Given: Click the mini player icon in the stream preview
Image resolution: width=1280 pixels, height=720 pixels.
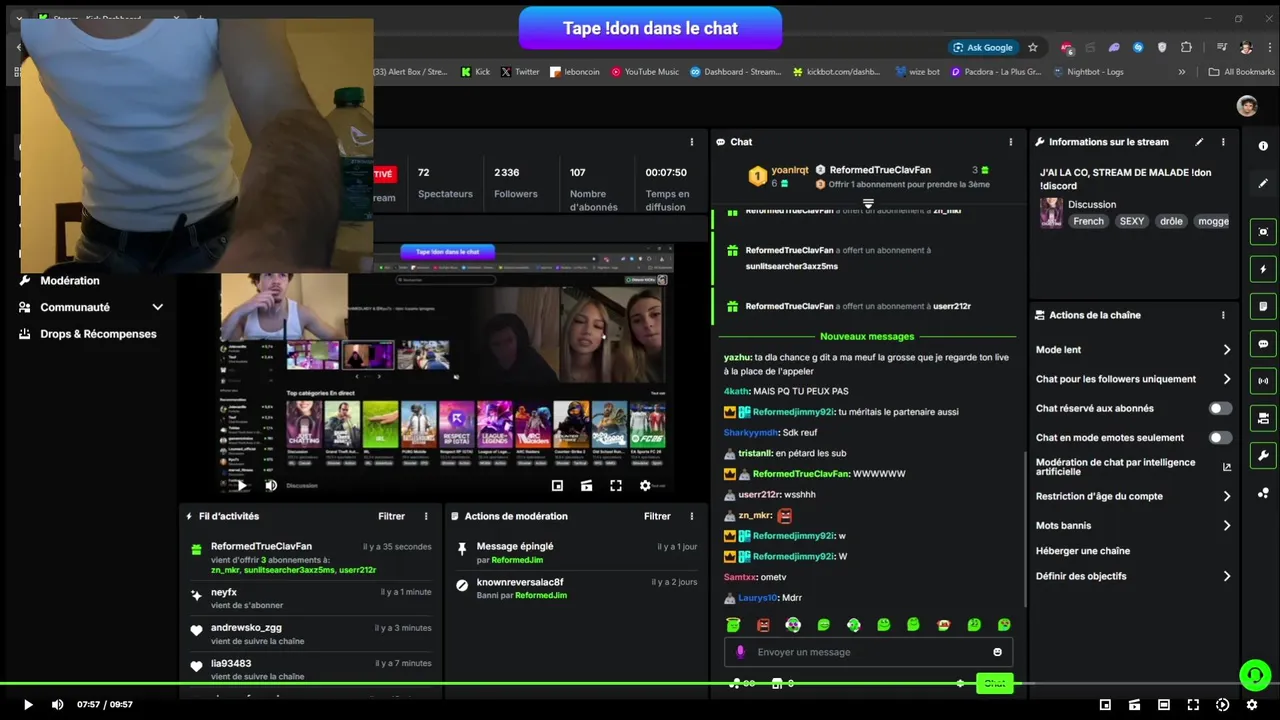Looking at the screenshot, I should pyautogui.click(x=557, y=486).
